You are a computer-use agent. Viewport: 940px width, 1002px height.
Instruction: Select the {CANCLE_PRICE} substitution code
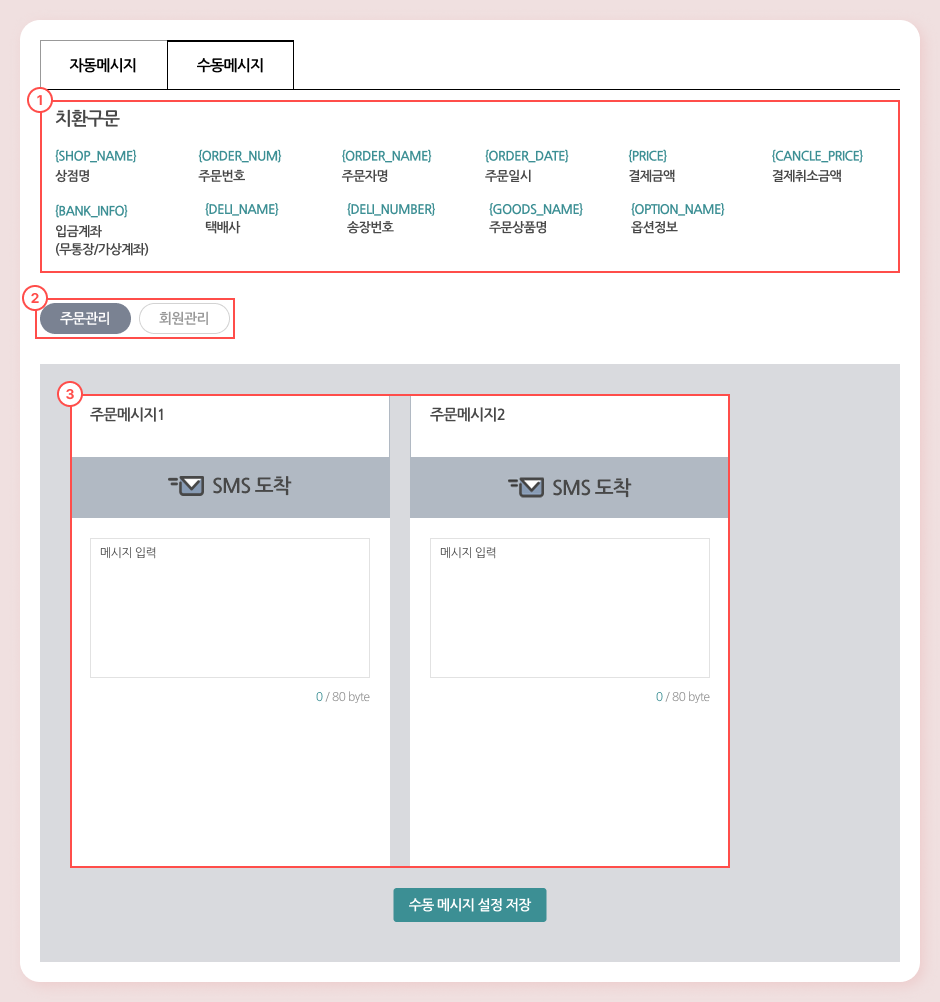[817, 156]
